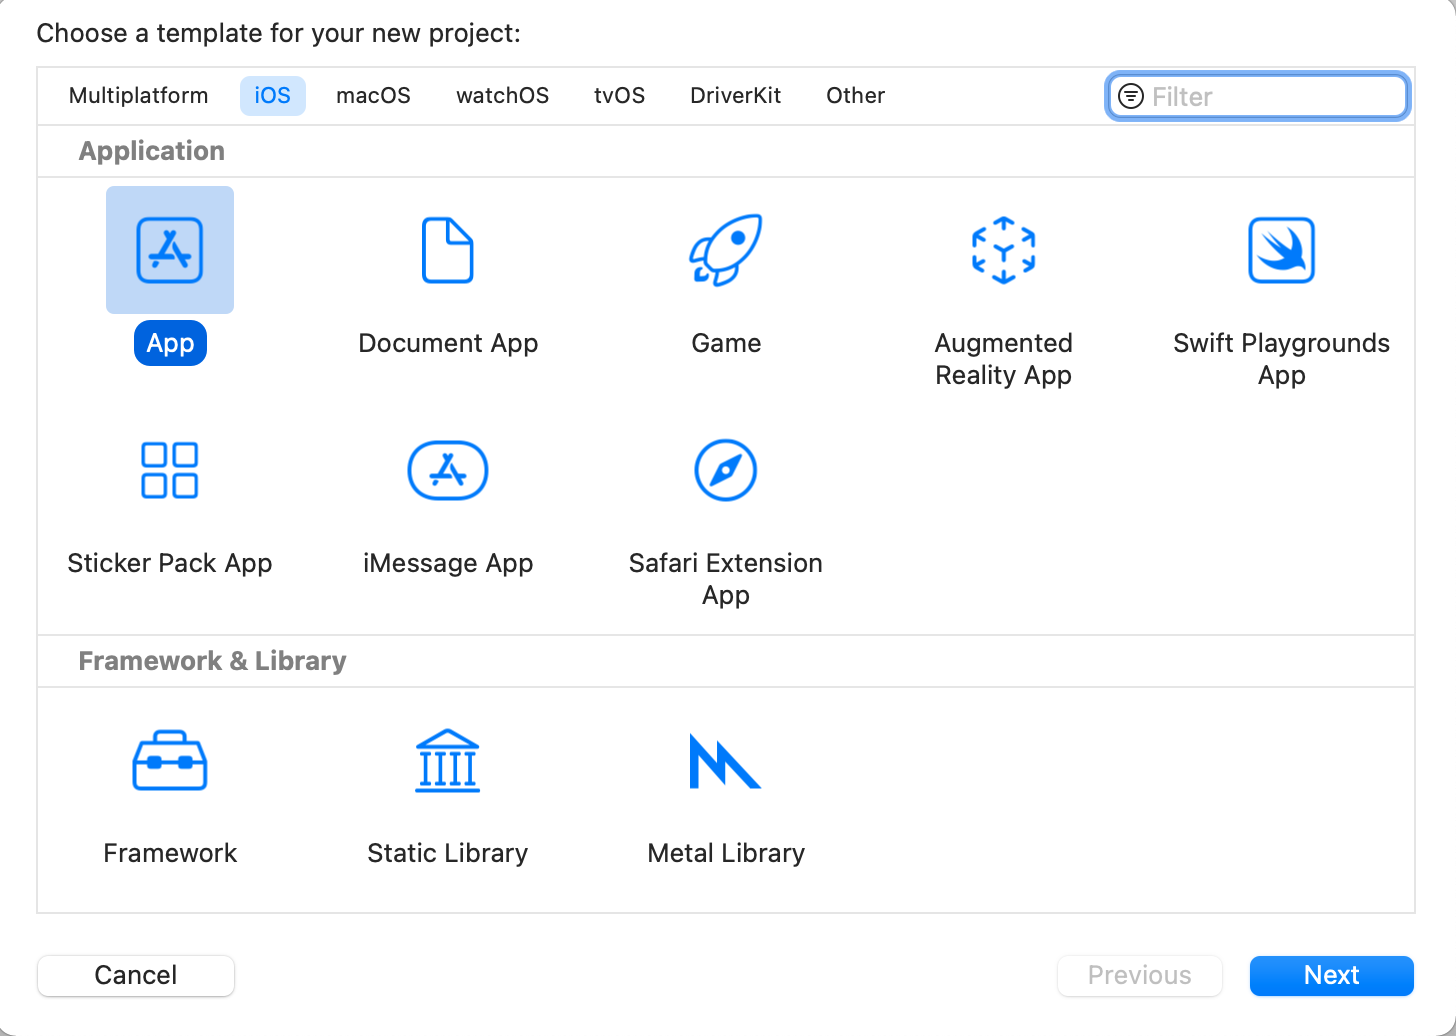
Task: Click the "Document App" label
Action: pyautogui.click(x=448, y=343)
